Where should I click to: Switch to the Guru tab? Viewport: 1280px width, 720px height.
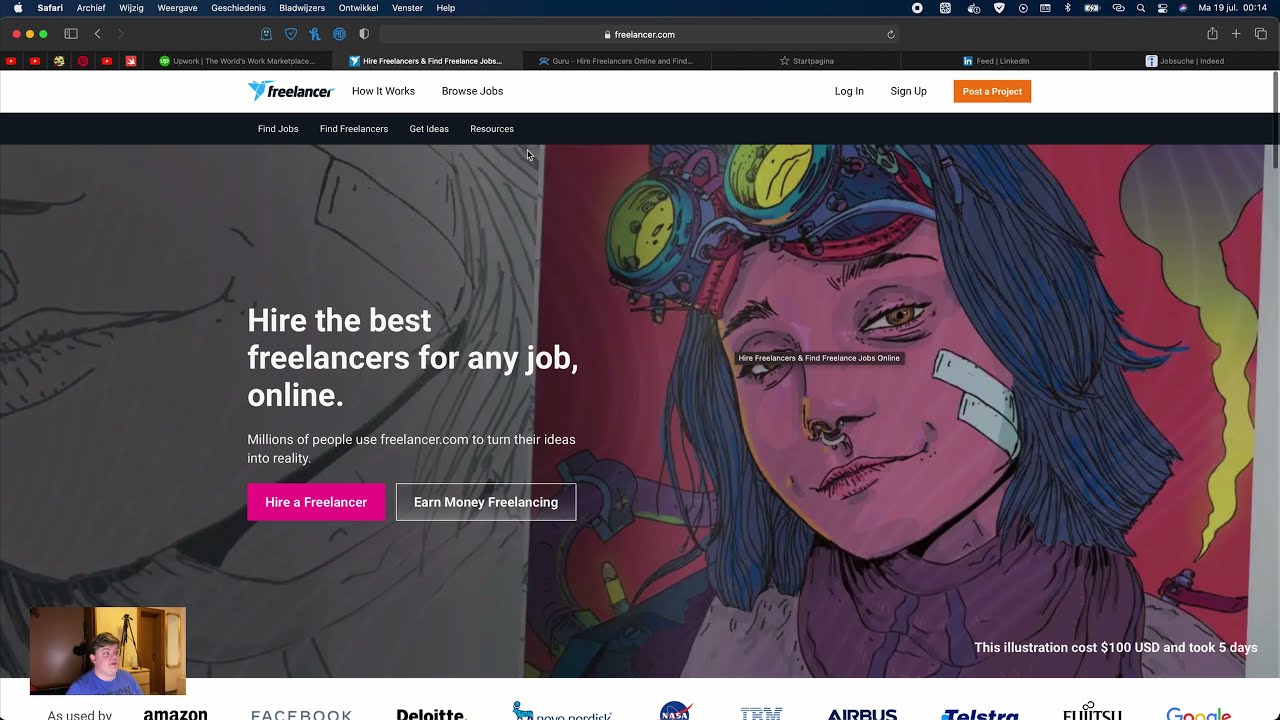pos(615,61)
